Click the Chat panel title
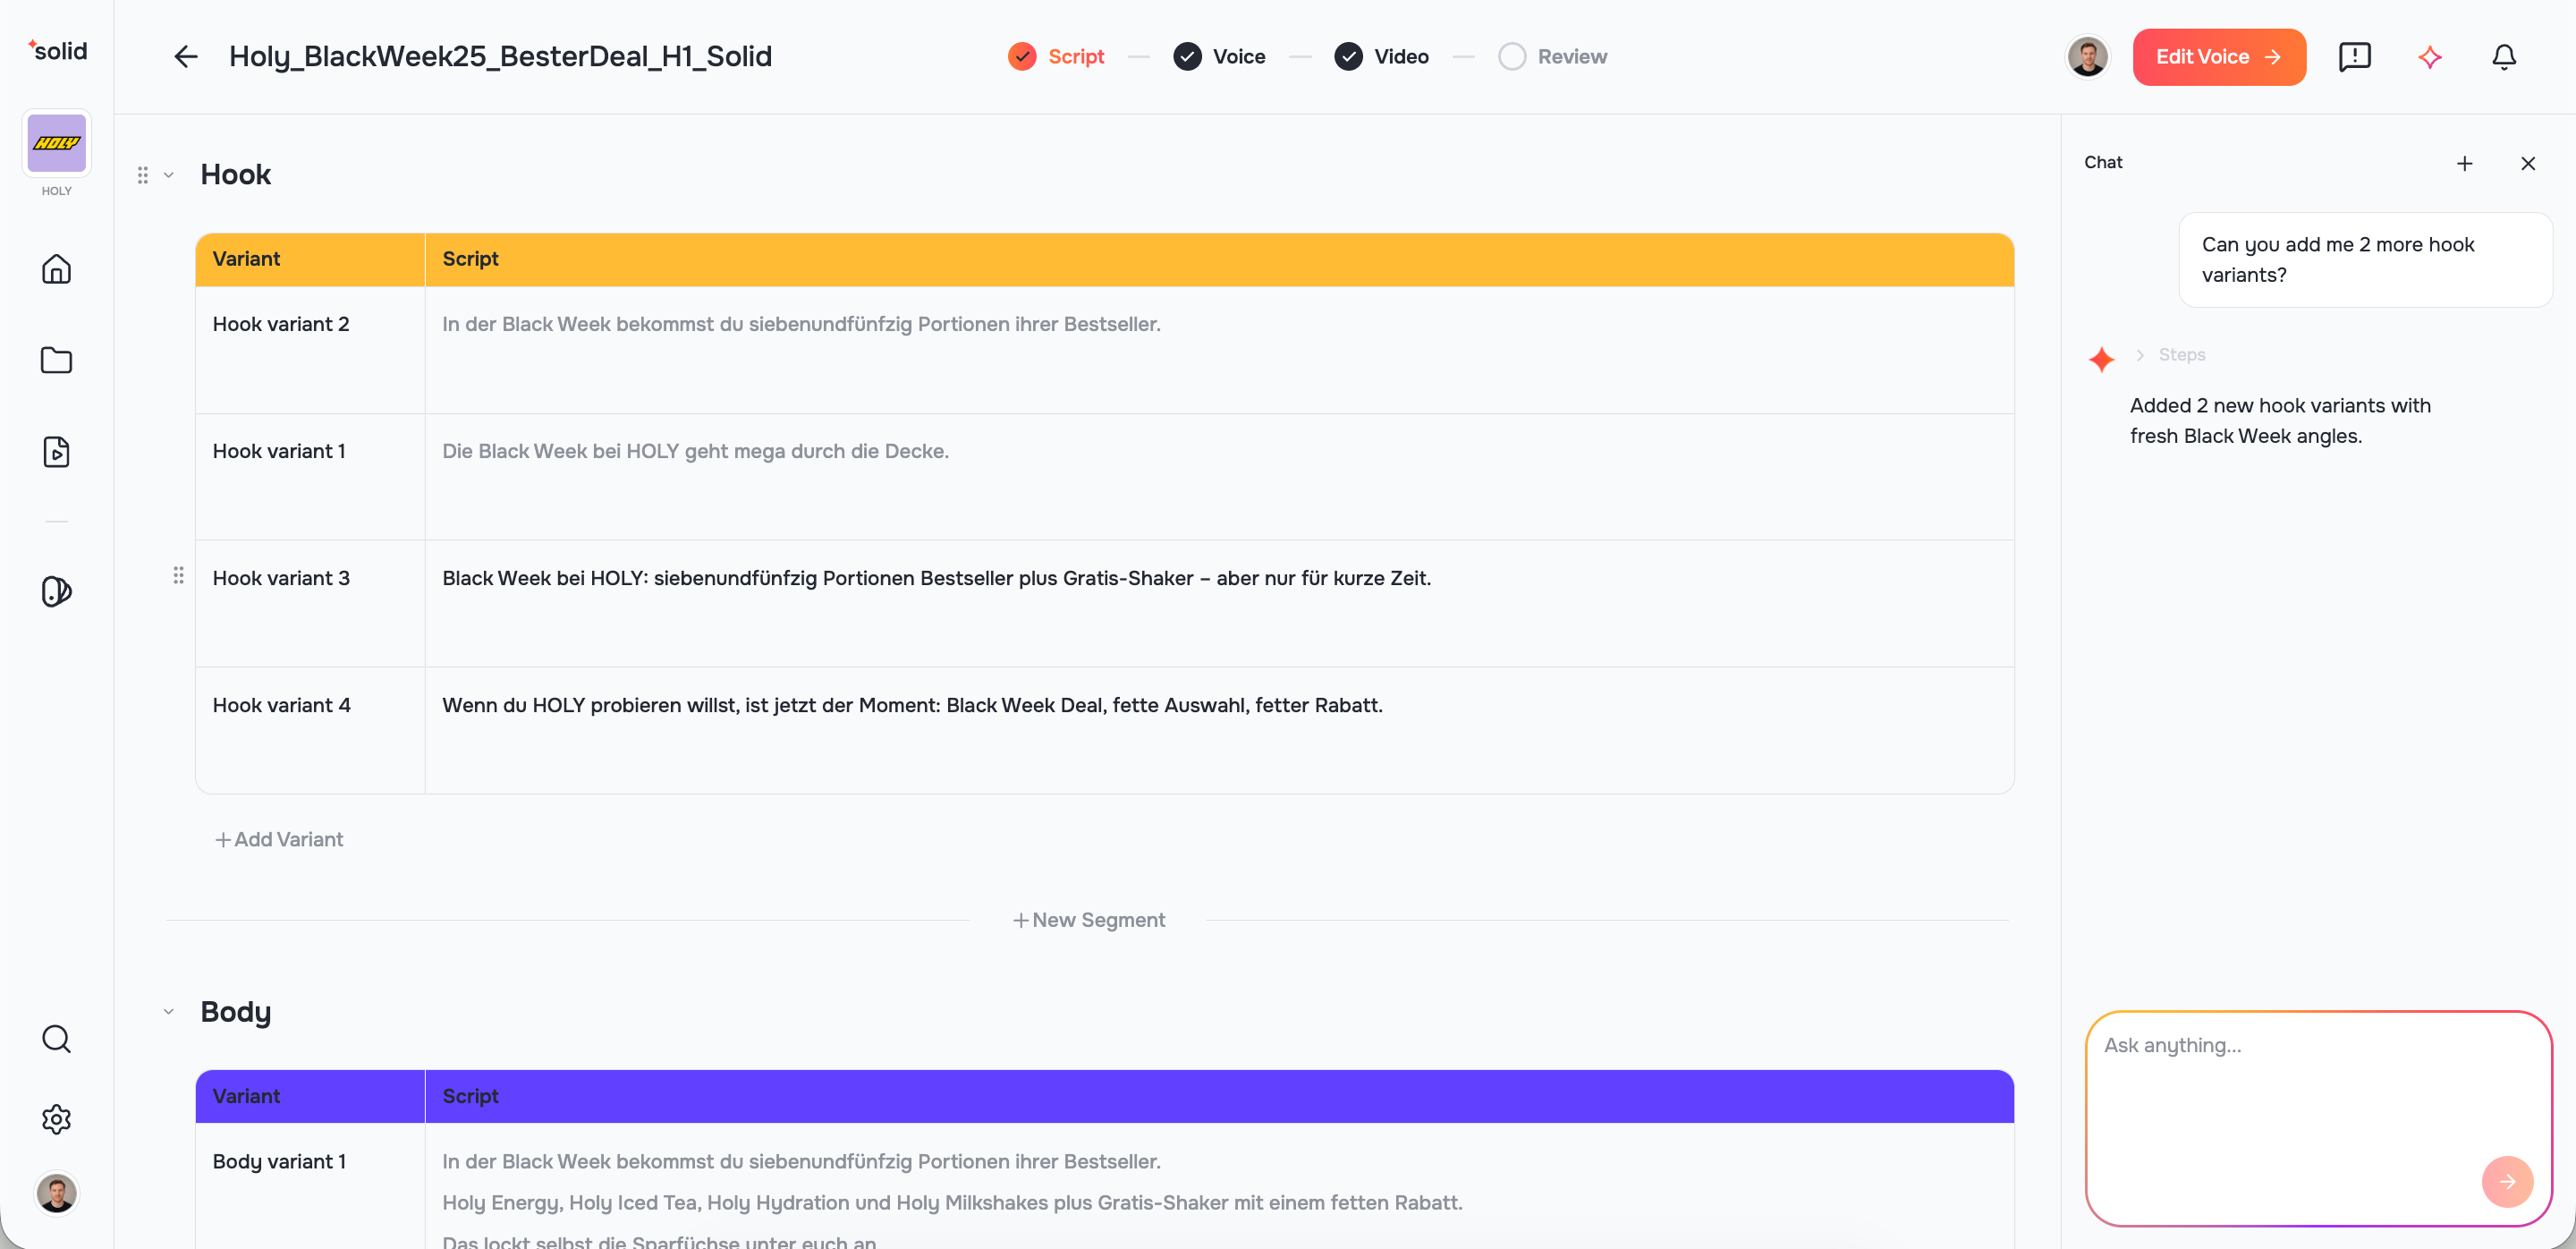Viewport: 2576px width, 1249px height. (2103, 162)
